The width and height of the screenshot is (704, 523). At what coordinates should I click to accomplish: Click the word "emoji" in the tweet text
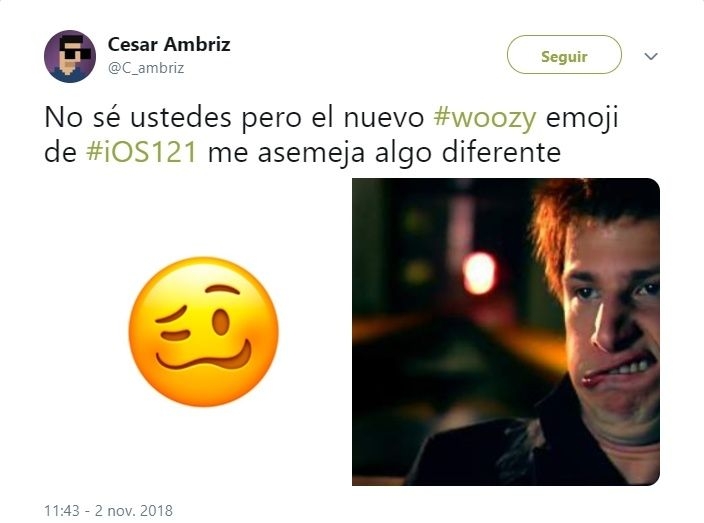click(x=582, y=119)
